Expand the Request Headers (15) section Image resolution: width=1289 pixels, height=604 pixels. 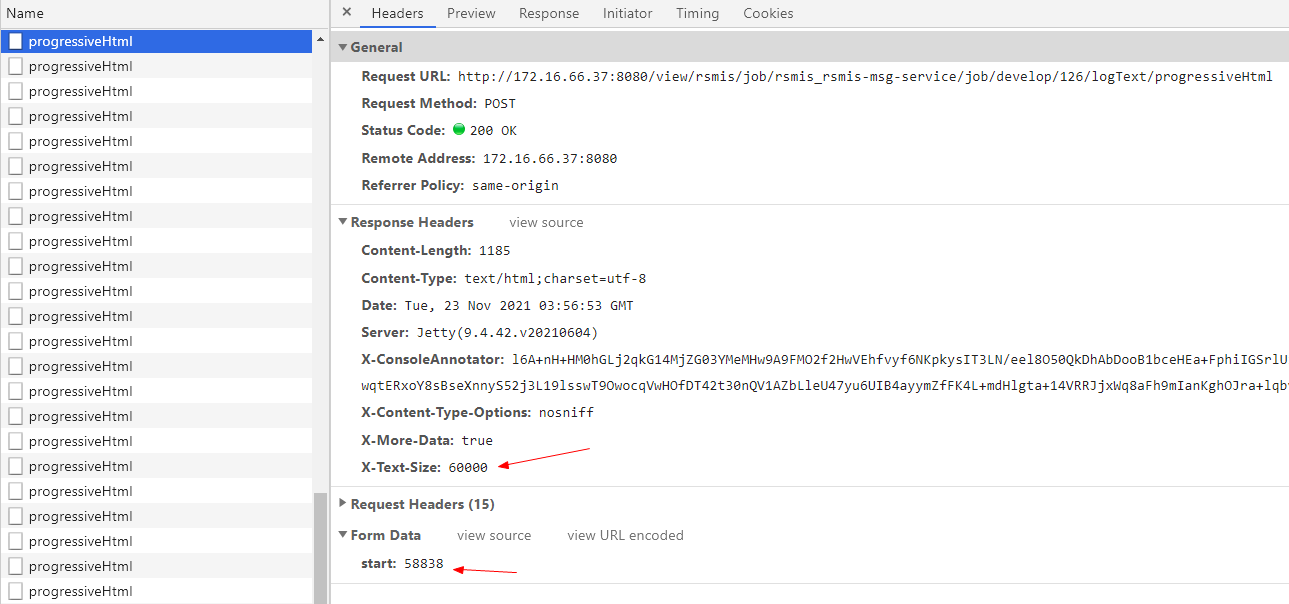343,504
